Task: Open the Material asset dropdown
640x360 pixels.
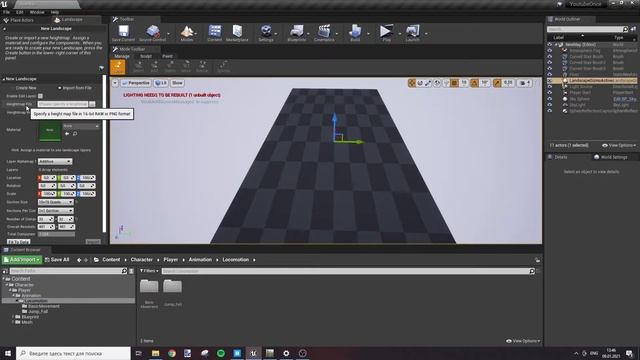Action: (x=81, y=126)
